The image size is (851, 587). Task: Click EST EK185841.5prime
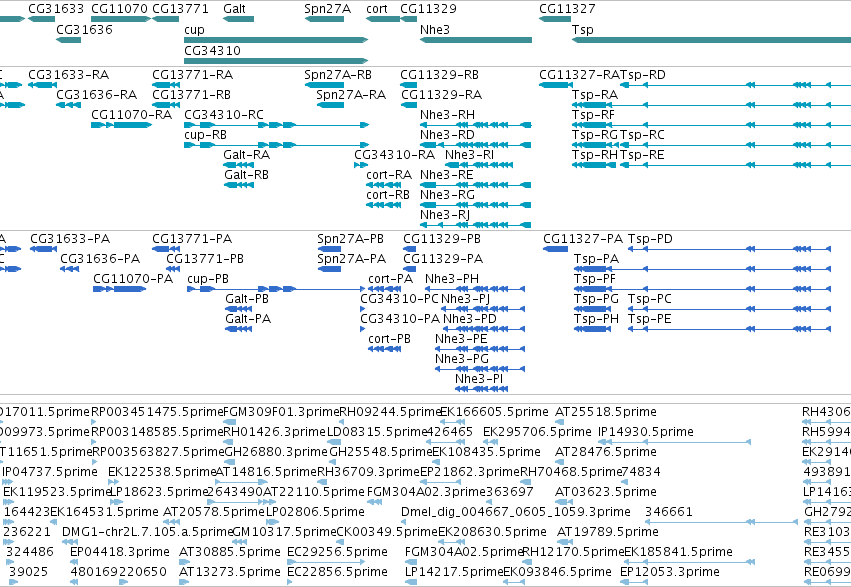[x=690, y=562]
